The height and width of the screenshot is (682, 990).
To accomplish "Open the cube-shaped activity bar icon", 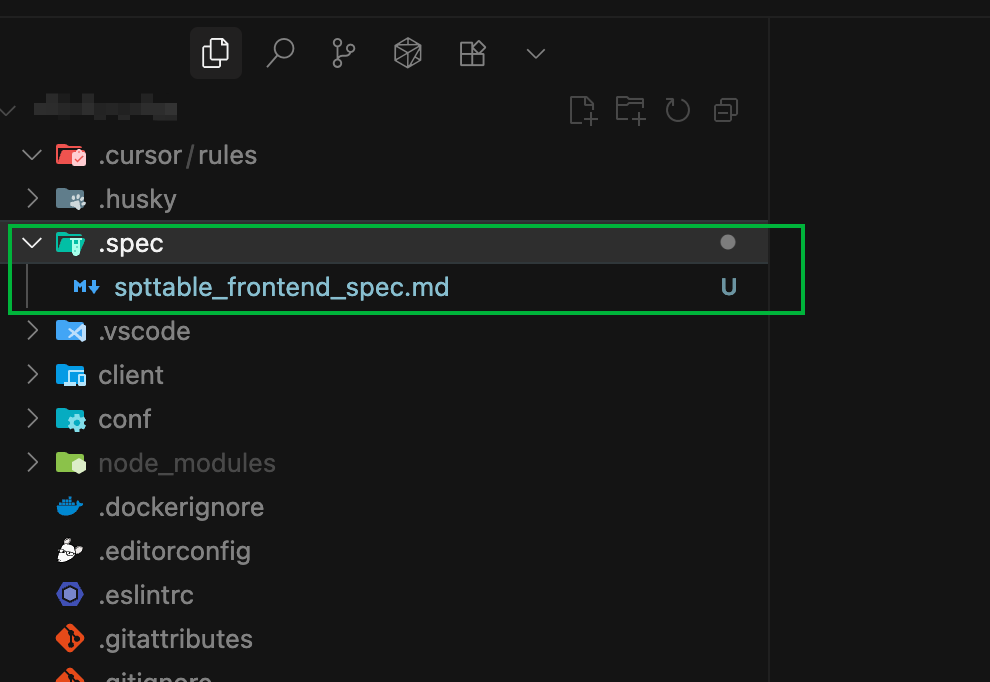I will pos(408,53).
